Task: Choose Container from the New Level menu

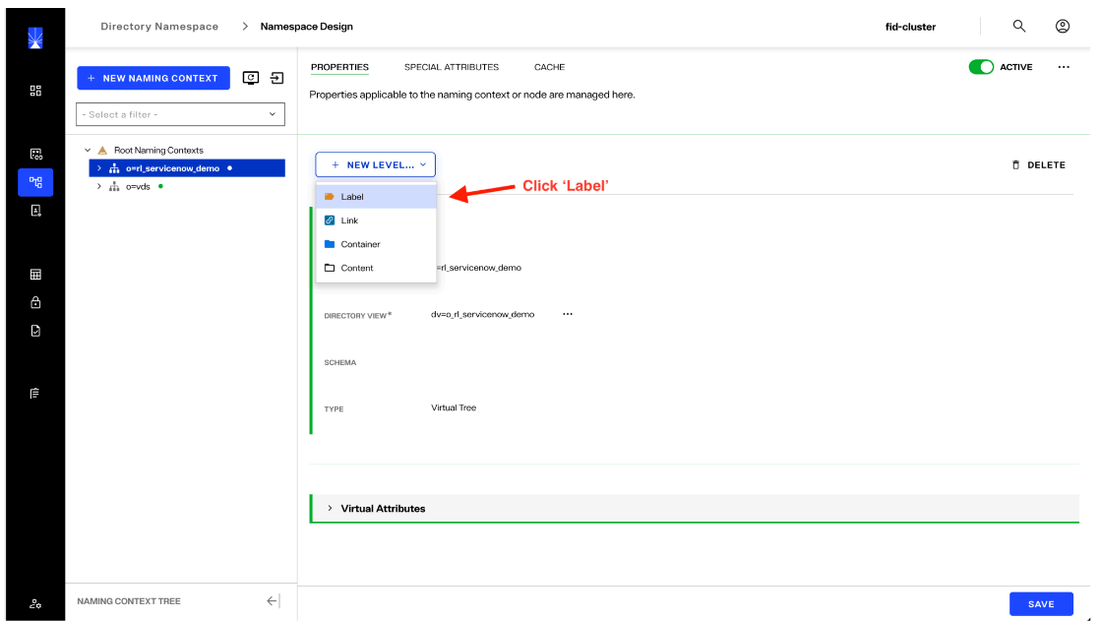Action: [376, 245]
